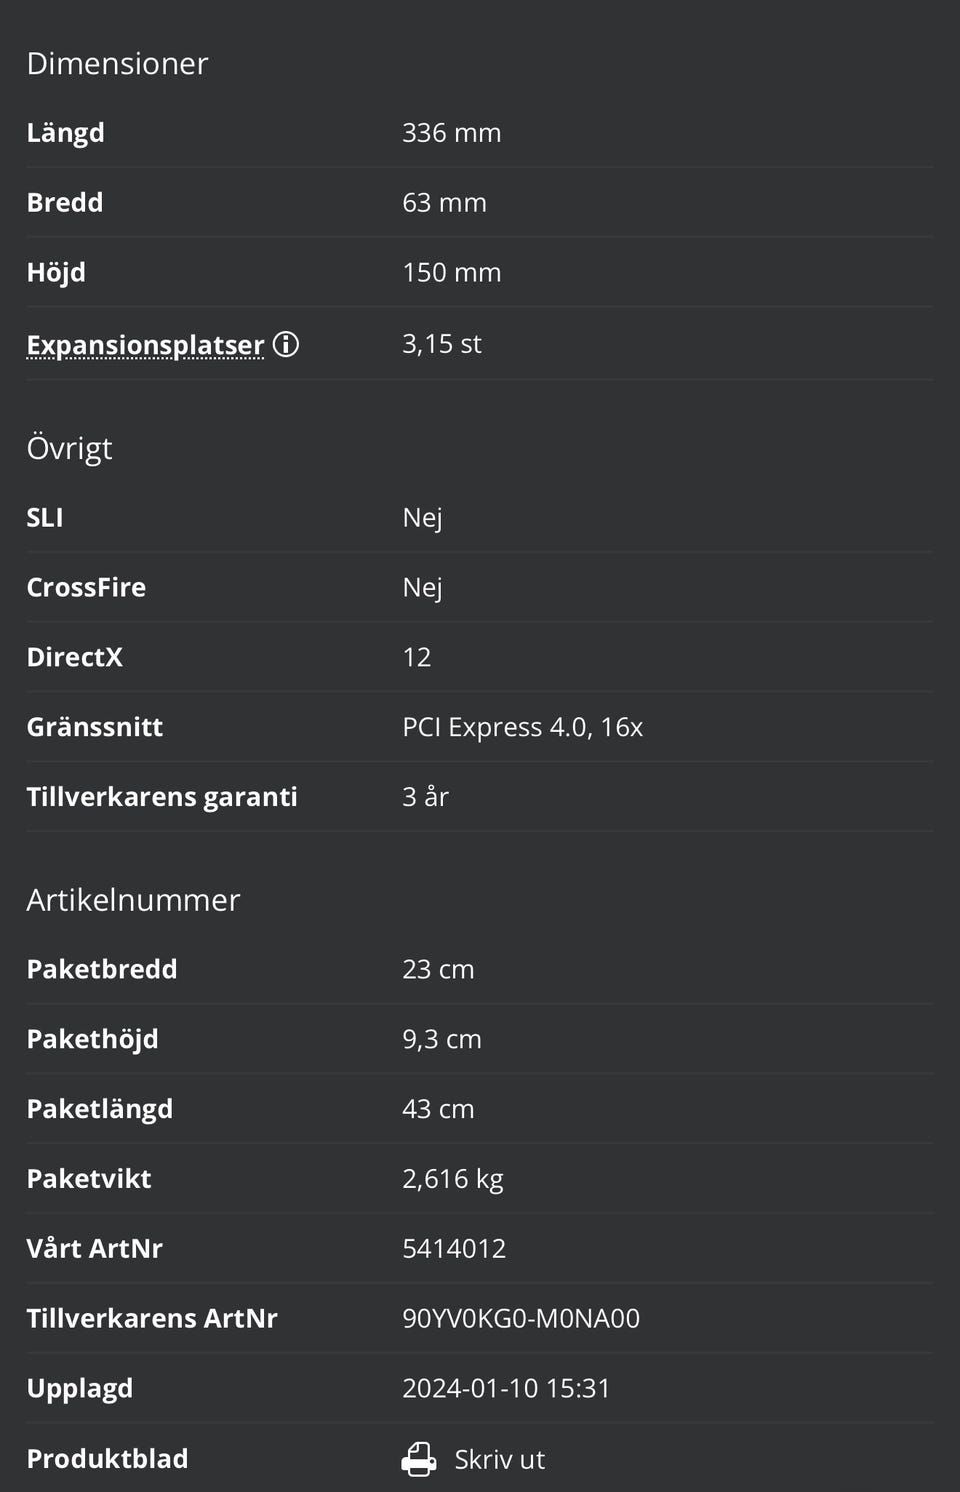Click the manufacturer part number 90YV0KG0-M0NA00
Screen dimensions: 960x1492
[x=521, y=1318]
